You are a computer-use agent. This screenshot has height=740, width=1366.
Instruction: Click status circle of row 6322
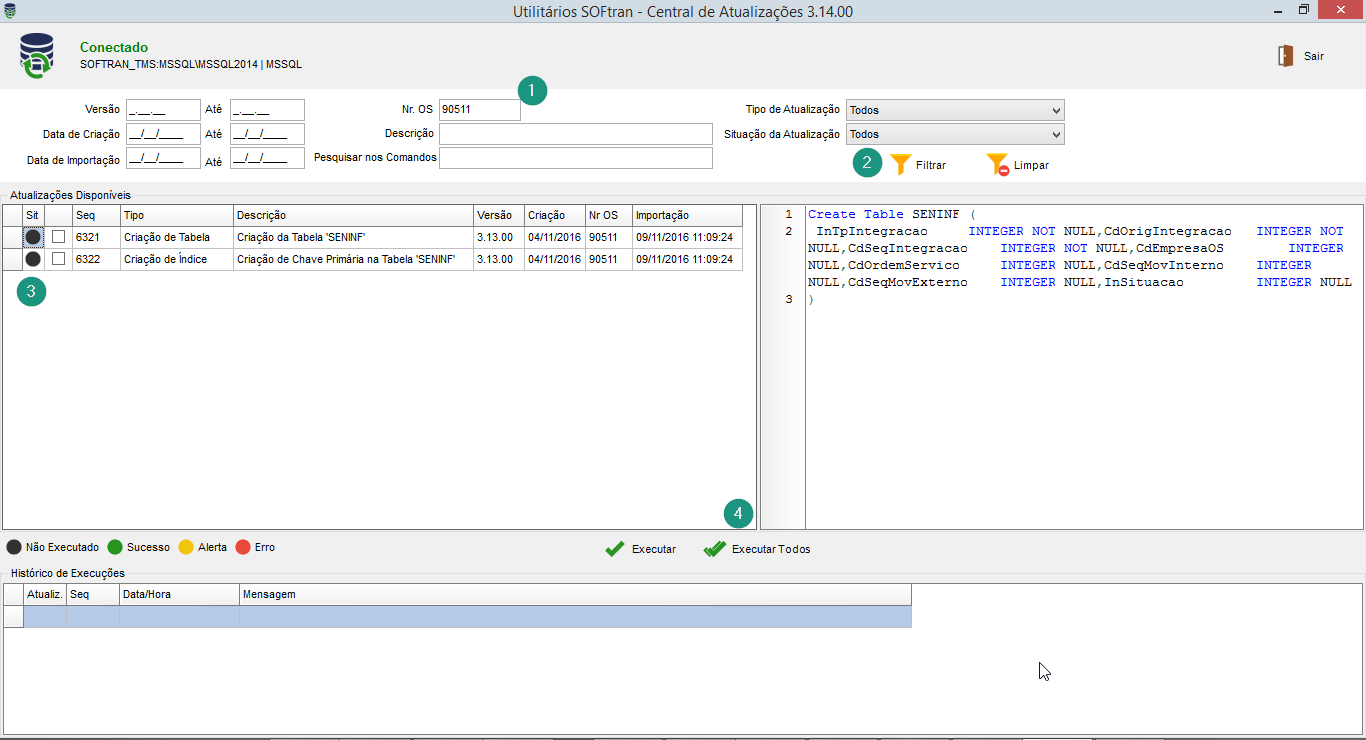coord(33,259)
